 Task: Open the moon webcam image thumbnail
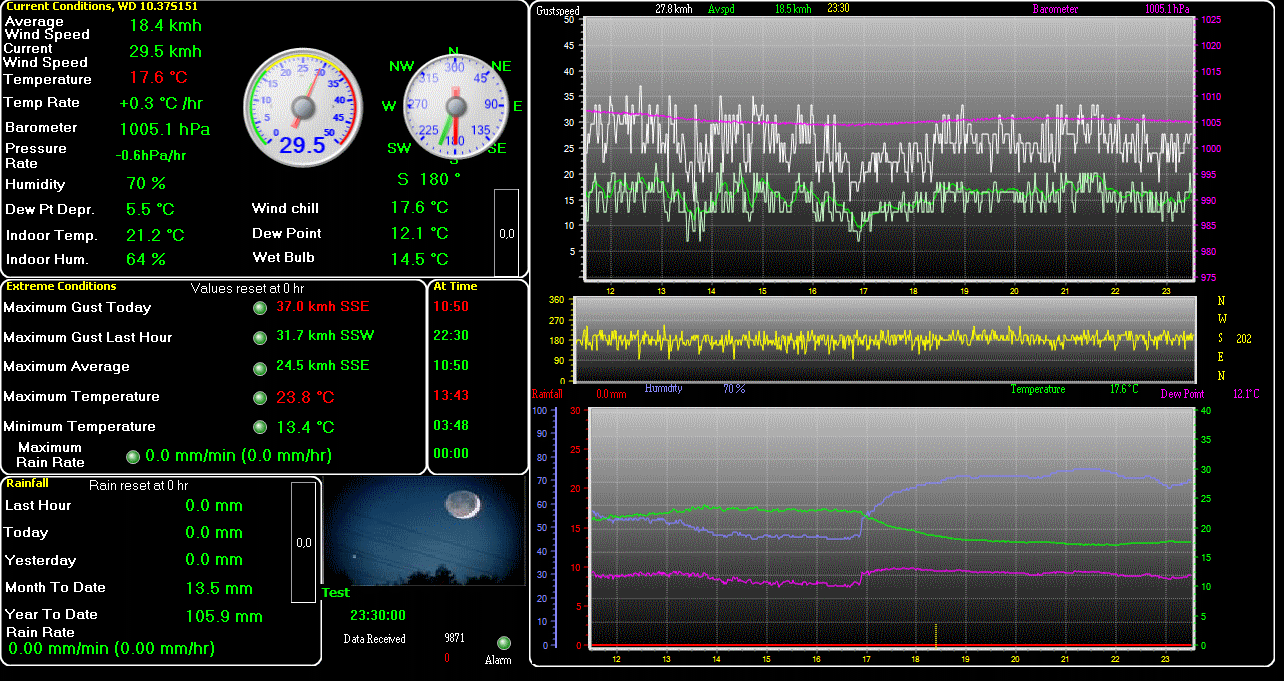click(x=425, y=531)
